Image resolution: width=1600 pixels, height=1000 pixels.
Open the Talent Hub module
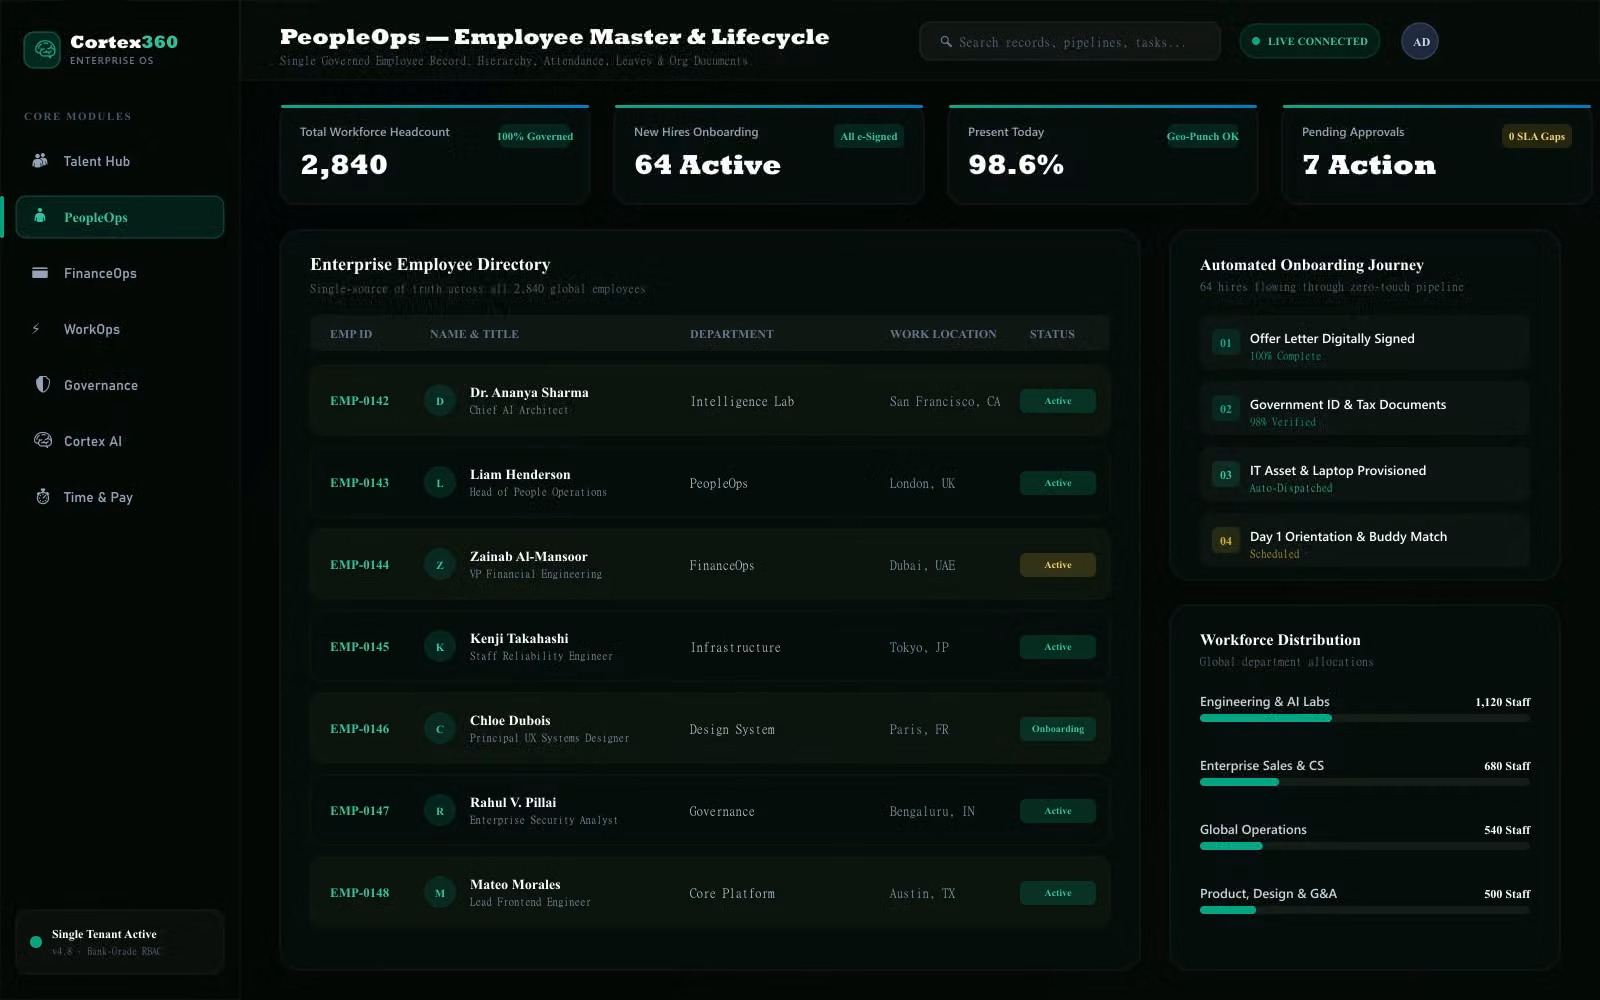pyautogui.click(x=120, y=161)
